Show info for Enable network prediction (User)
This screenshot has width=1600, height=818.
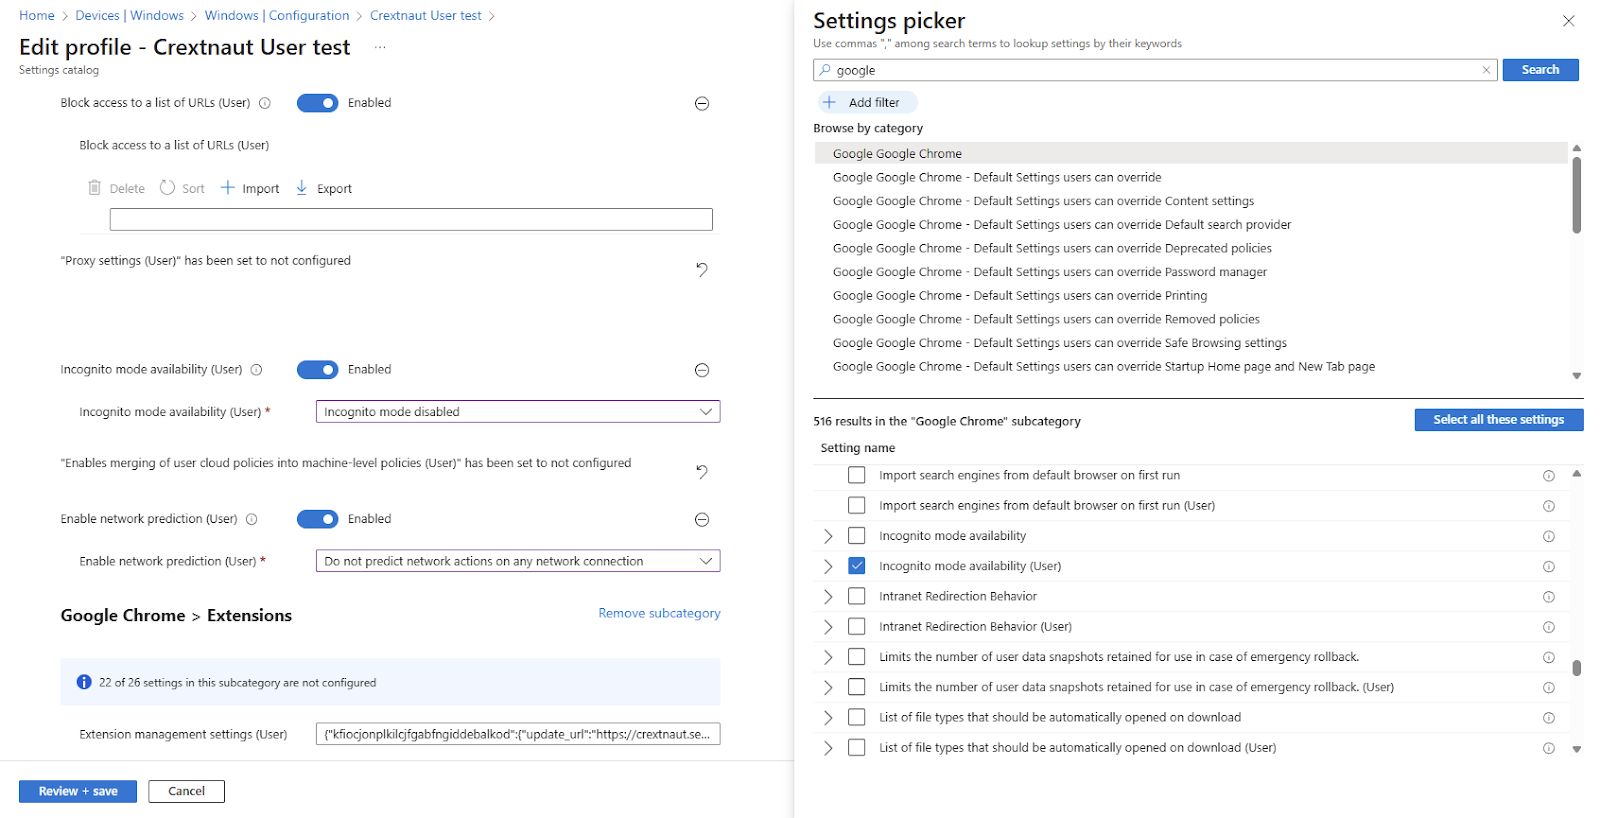[x=252, y=519]
